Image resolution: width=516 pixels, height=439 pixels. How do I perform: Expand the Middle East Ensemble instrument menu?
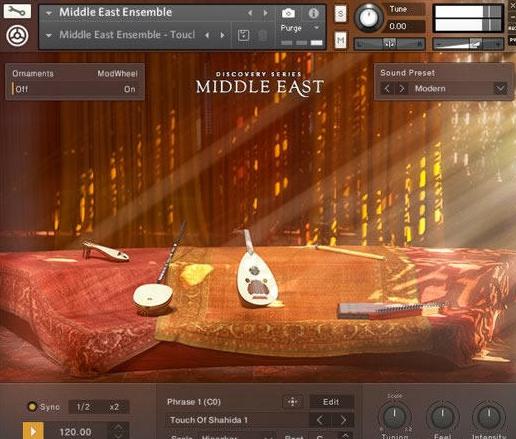(49, 13)
